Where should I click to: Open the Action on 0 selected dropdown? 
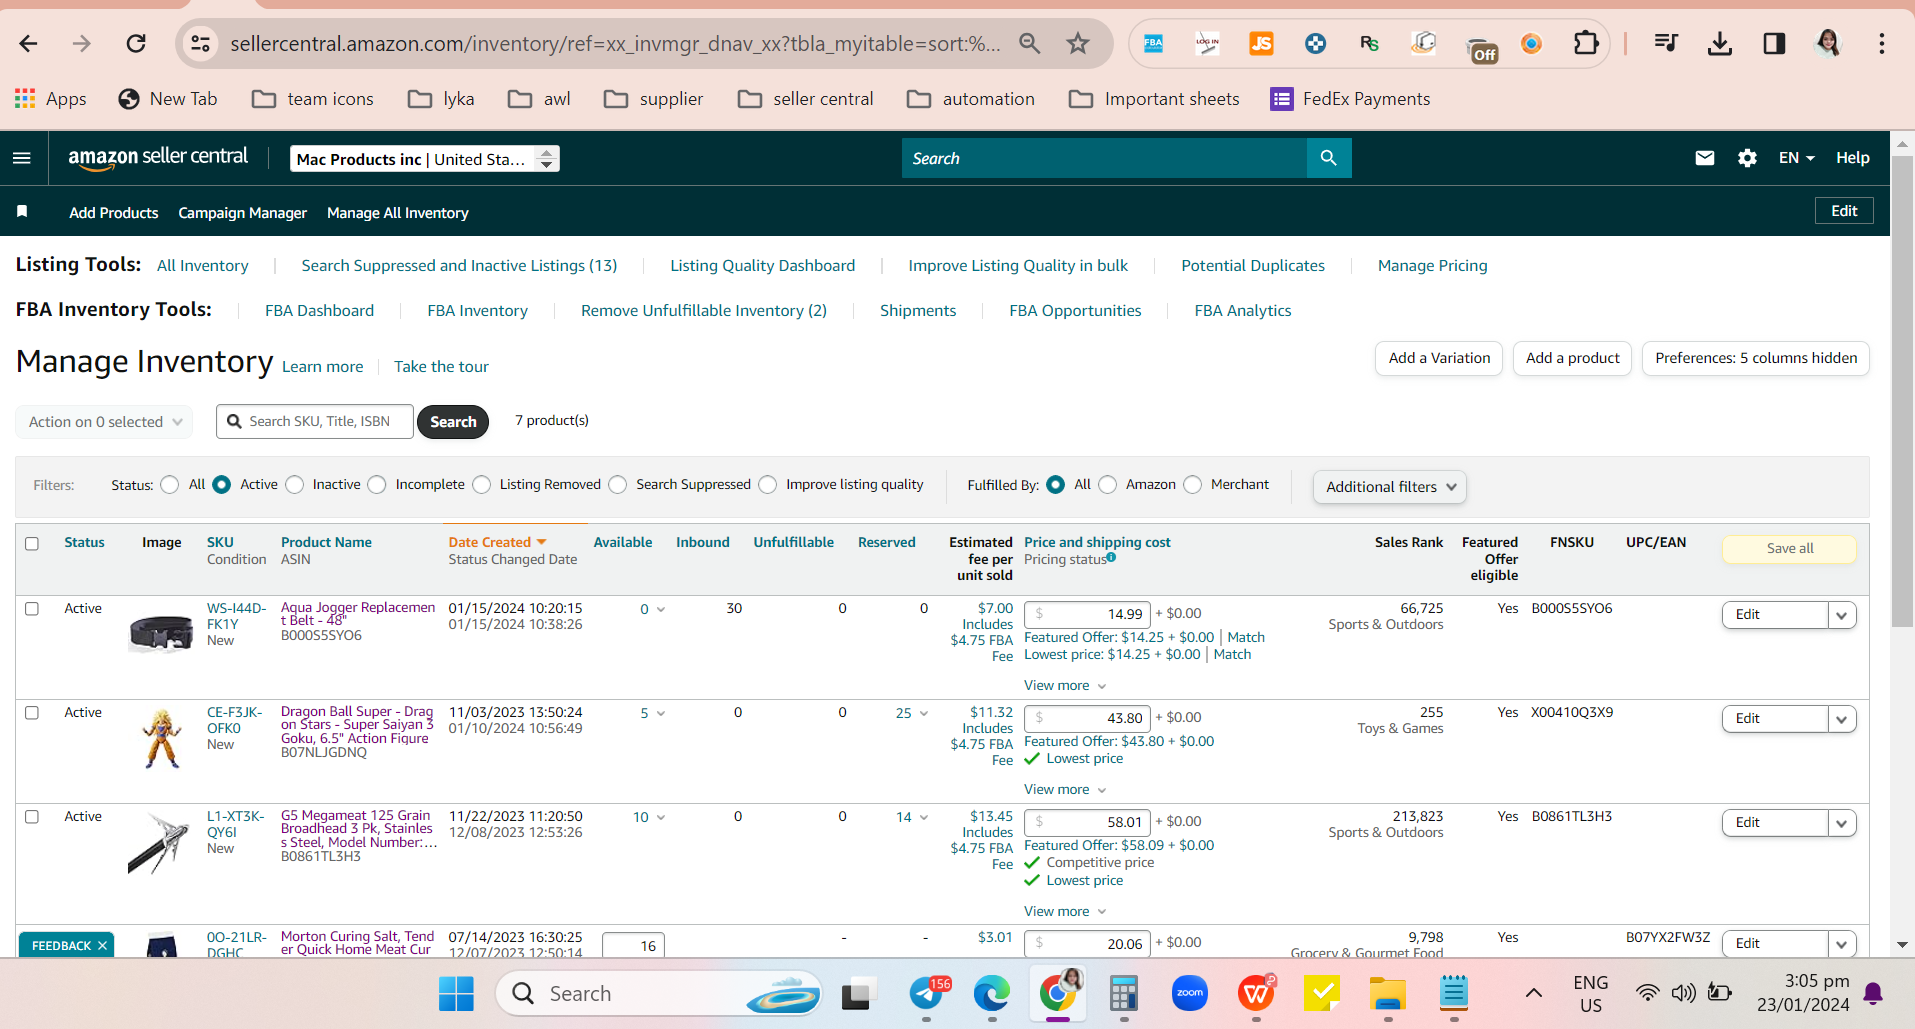point(104,422)
